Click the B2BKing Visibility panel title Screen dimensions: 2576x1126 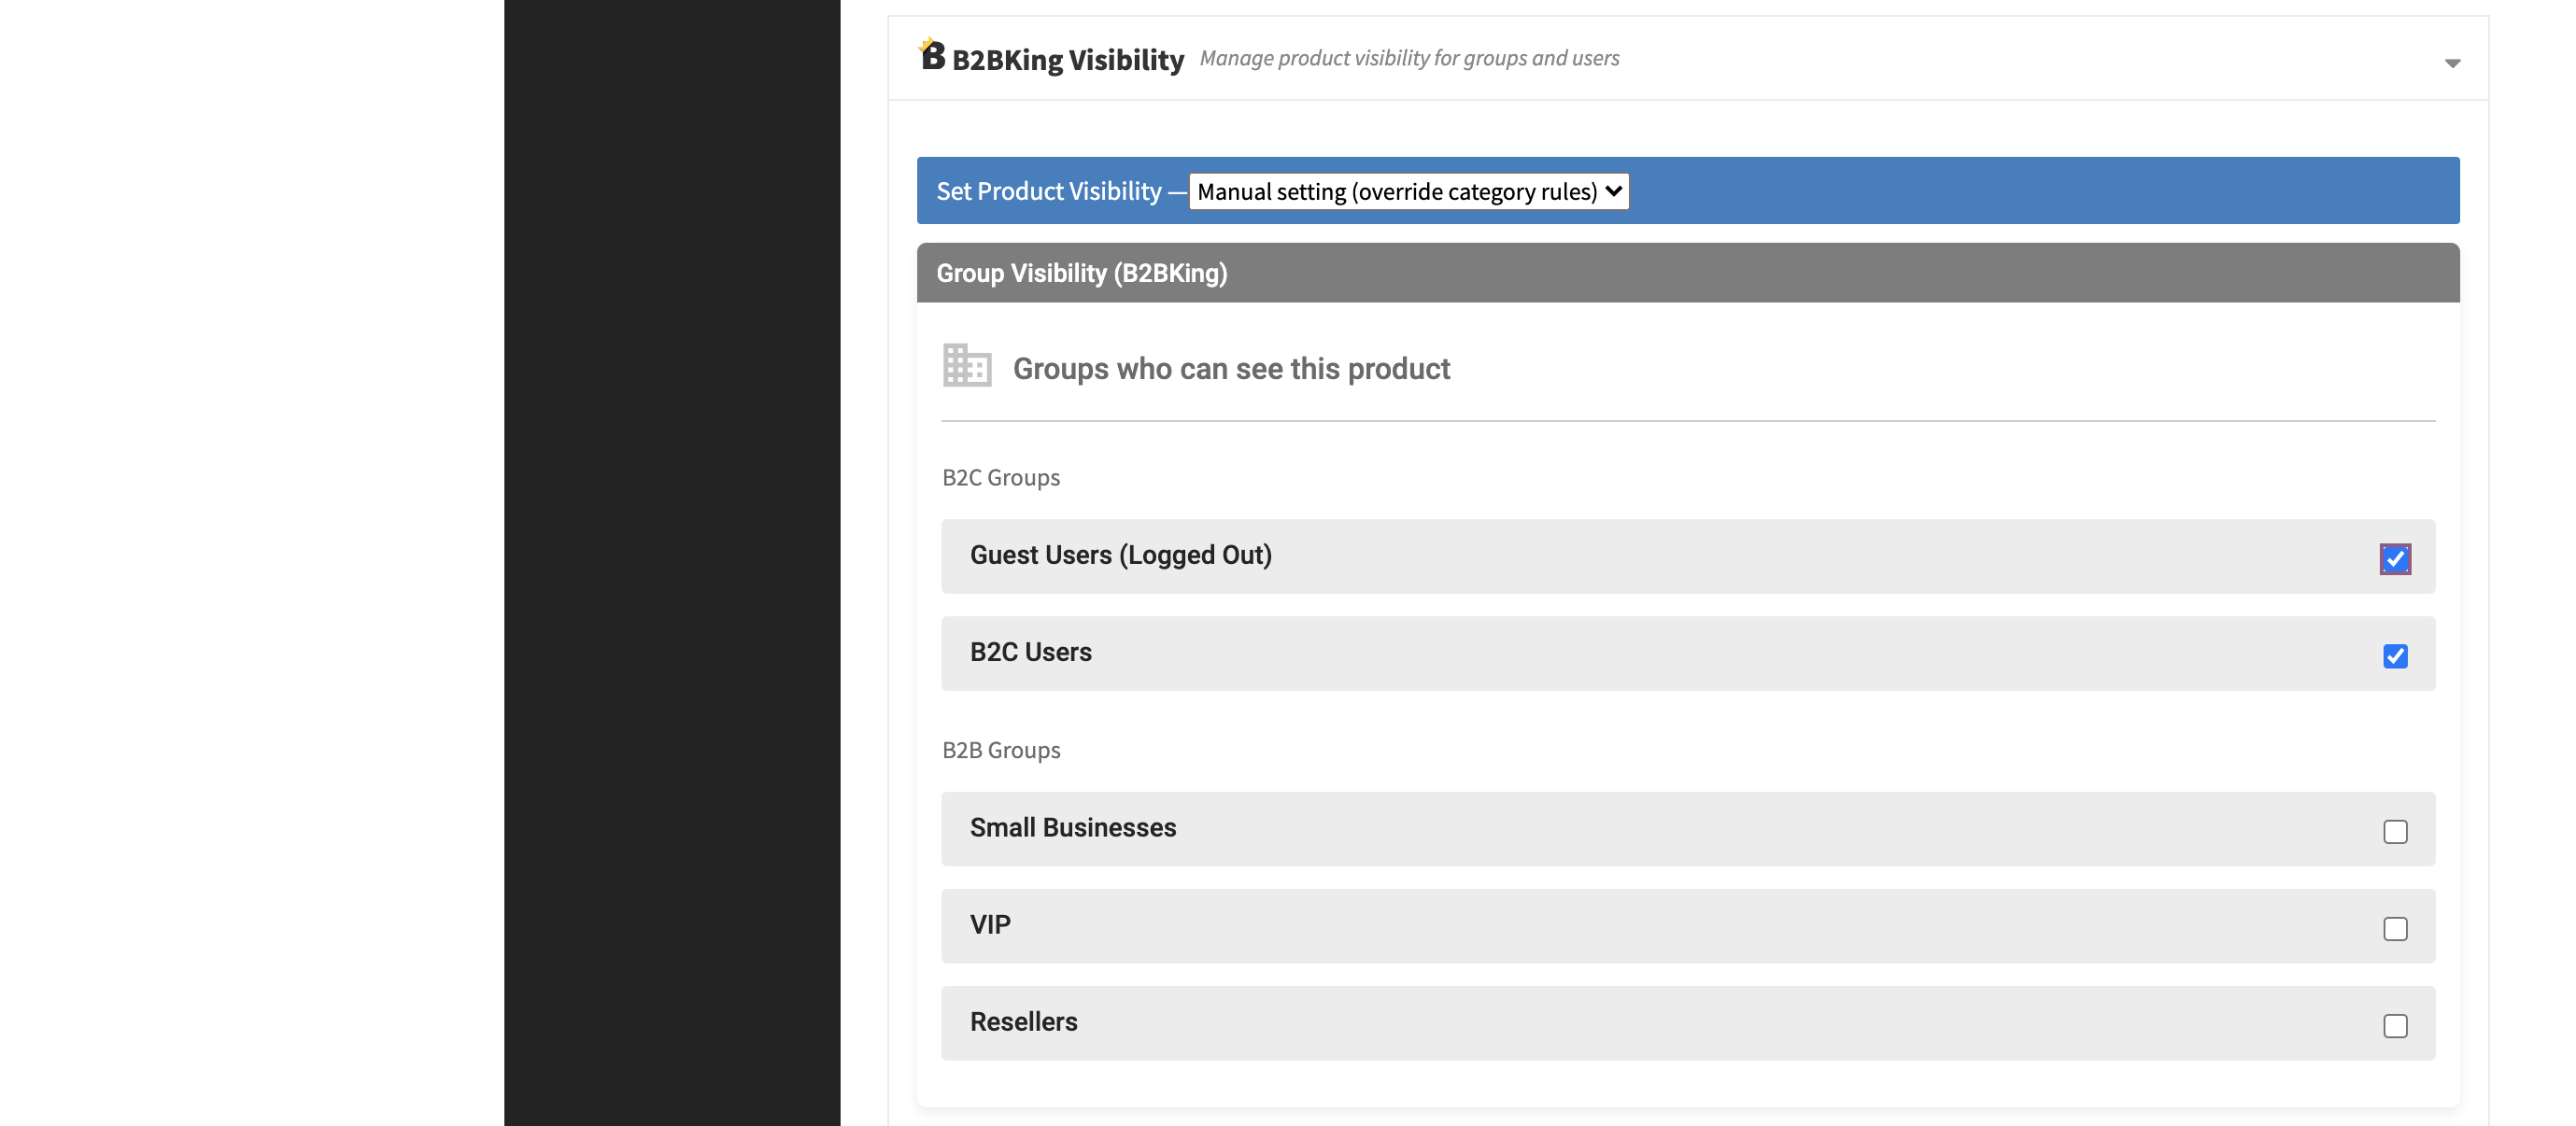click(x=1067, y=59)
